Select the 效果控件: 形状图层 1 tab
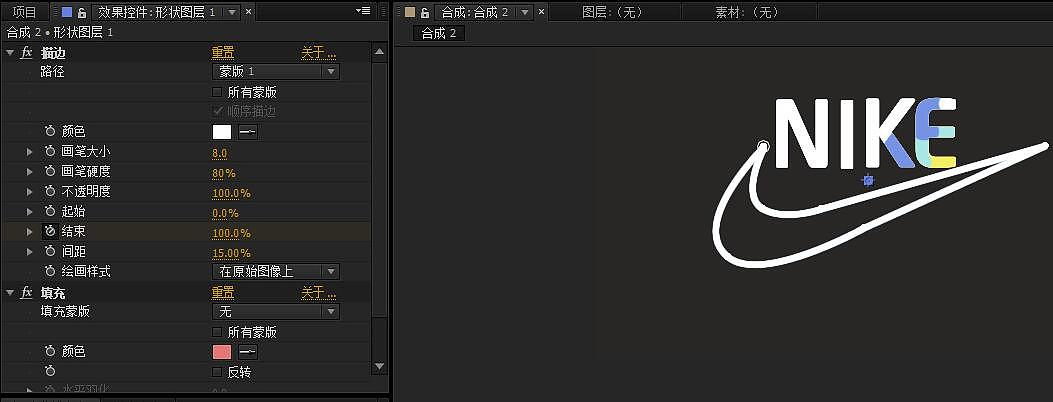 pos(156,12)
